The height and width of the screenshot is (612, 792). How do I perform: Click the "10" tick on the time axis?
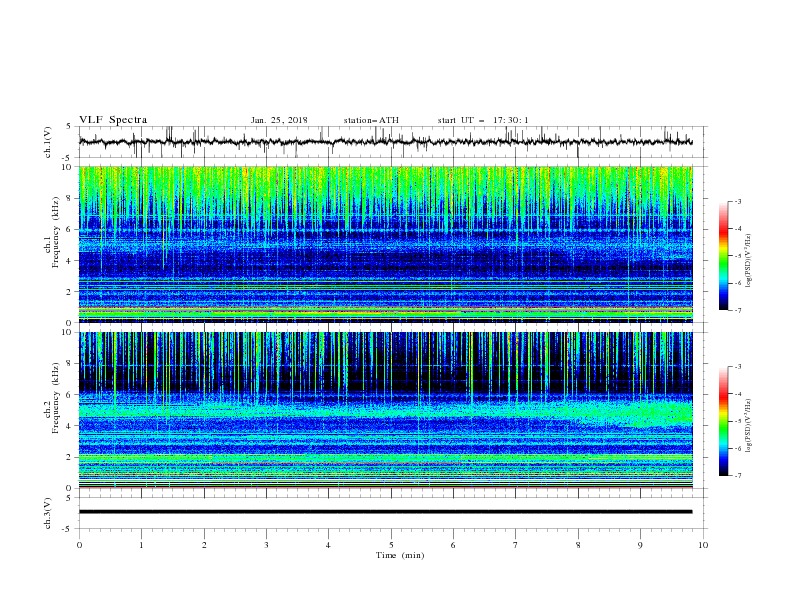pyautogui.click(x=703, y=545)
